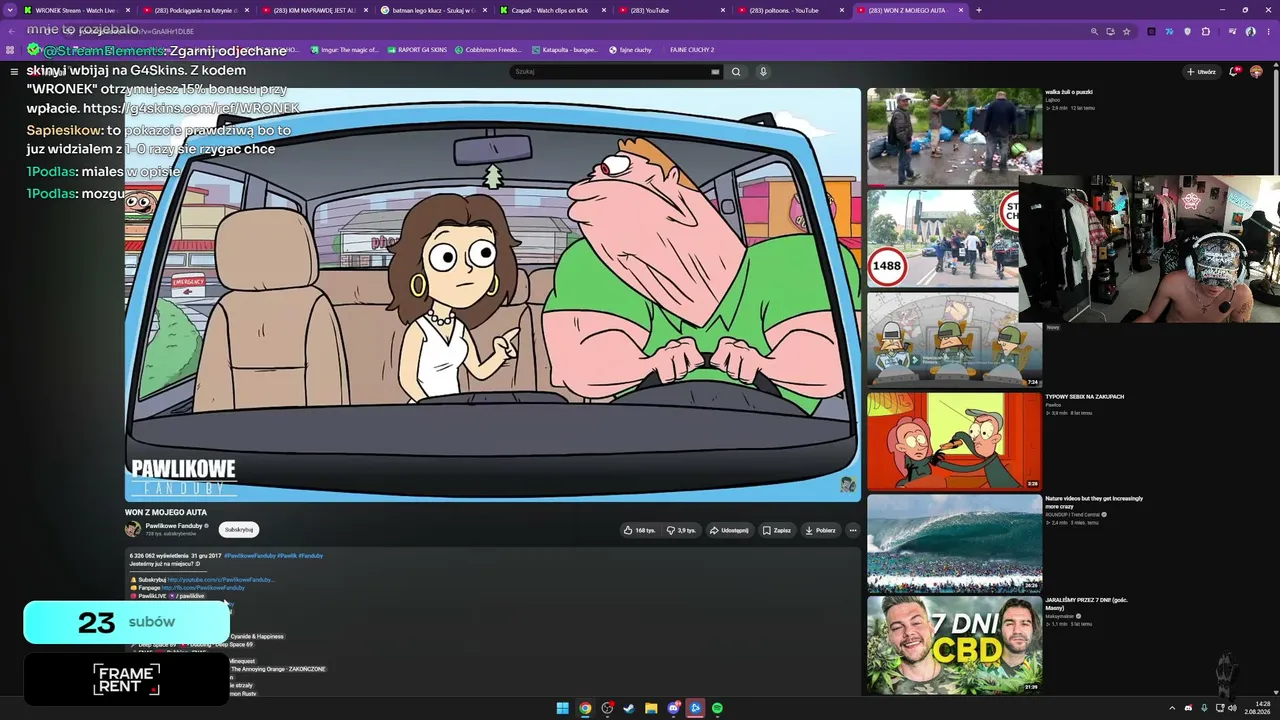1280x720 pixels.
Task: Open the Cobblemon Freedo... bookmark
Action: 487,49
